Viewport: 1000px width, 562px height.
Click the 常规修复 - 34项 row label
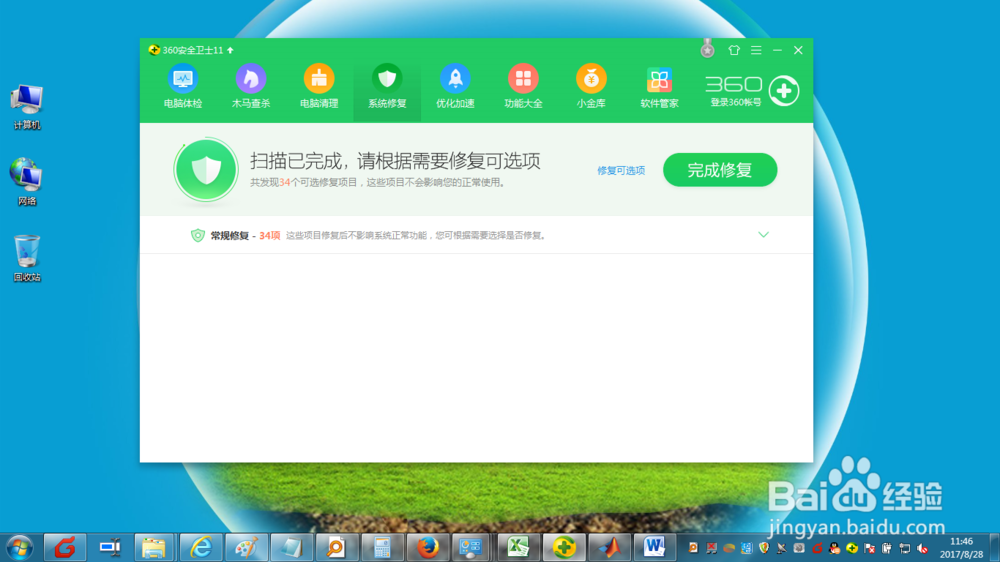tap(245, 235)
